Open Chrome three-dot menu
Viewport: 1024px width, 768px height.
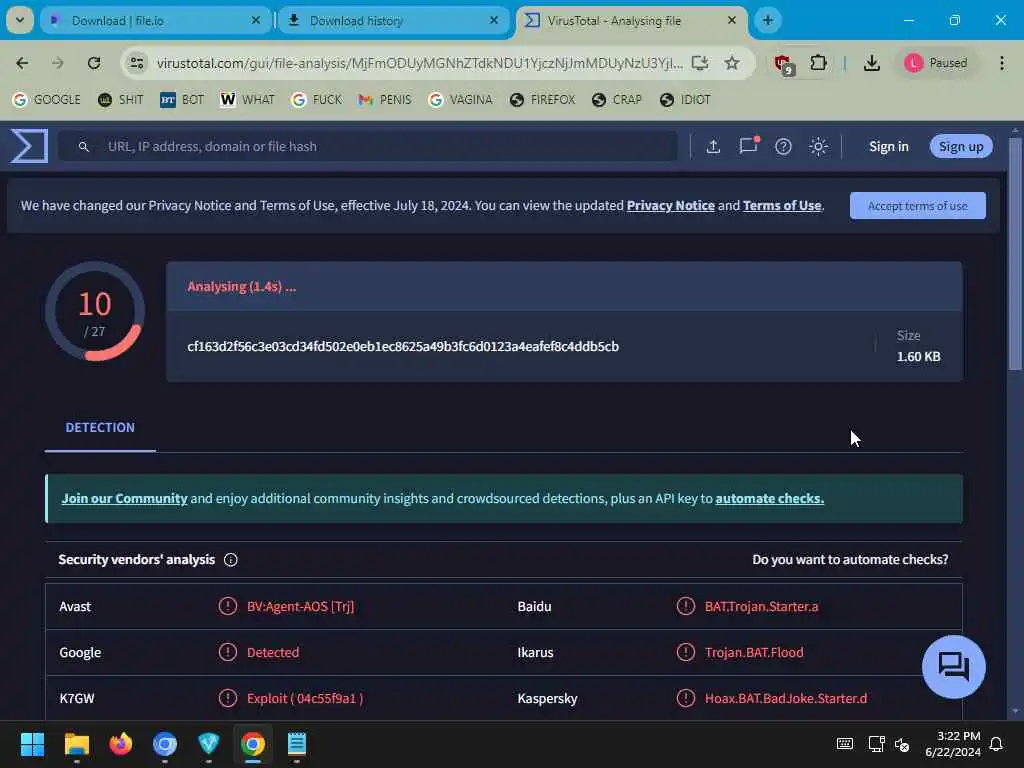click(x=1002, y=63)
